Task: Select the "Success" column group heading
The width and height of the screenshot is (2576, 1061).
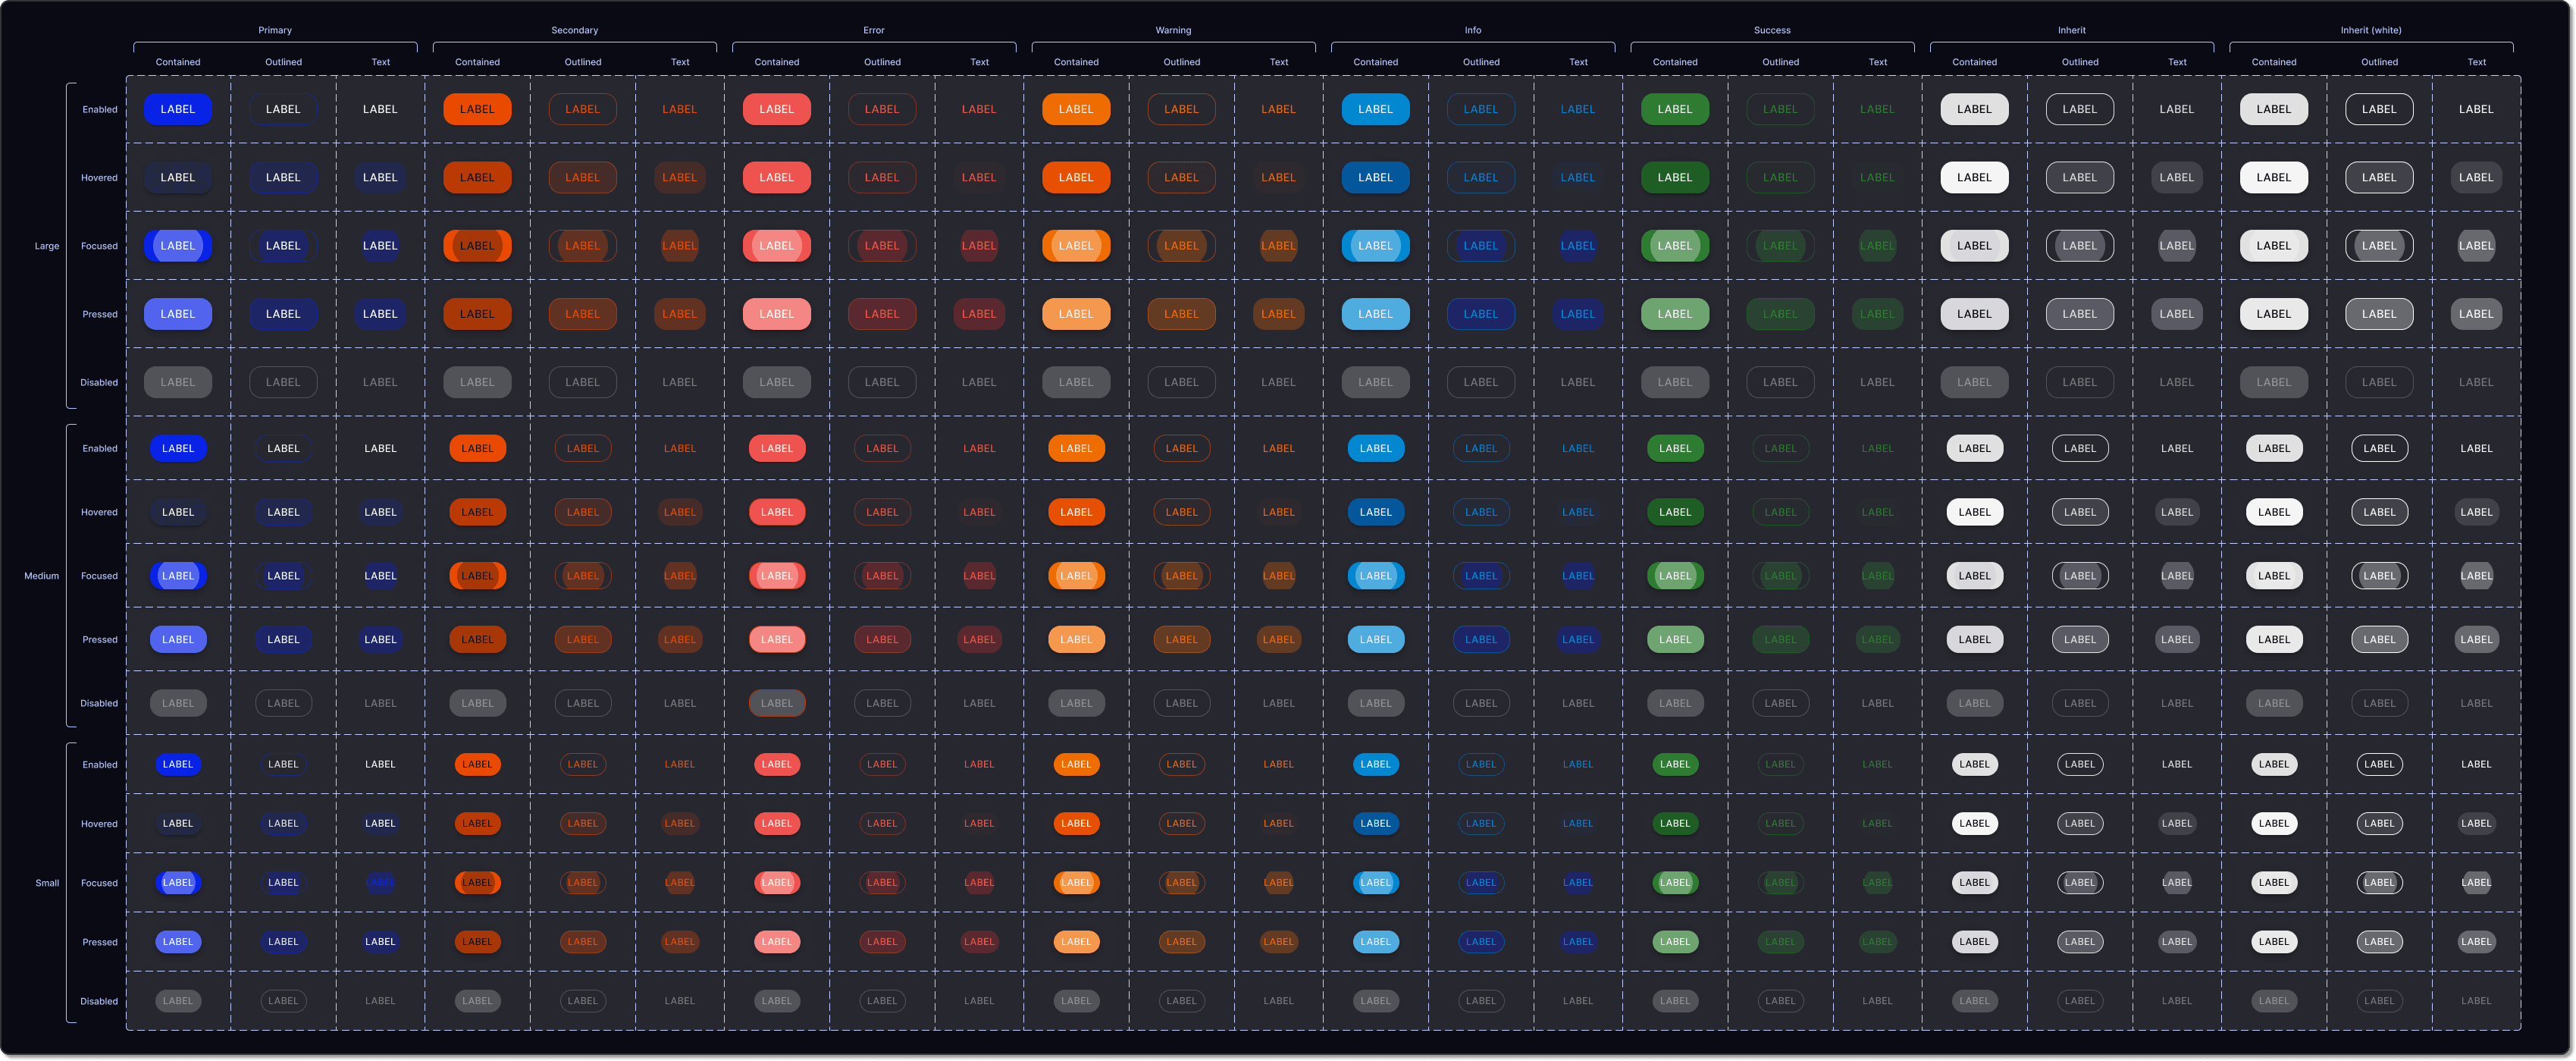Action: (1772, 30)
